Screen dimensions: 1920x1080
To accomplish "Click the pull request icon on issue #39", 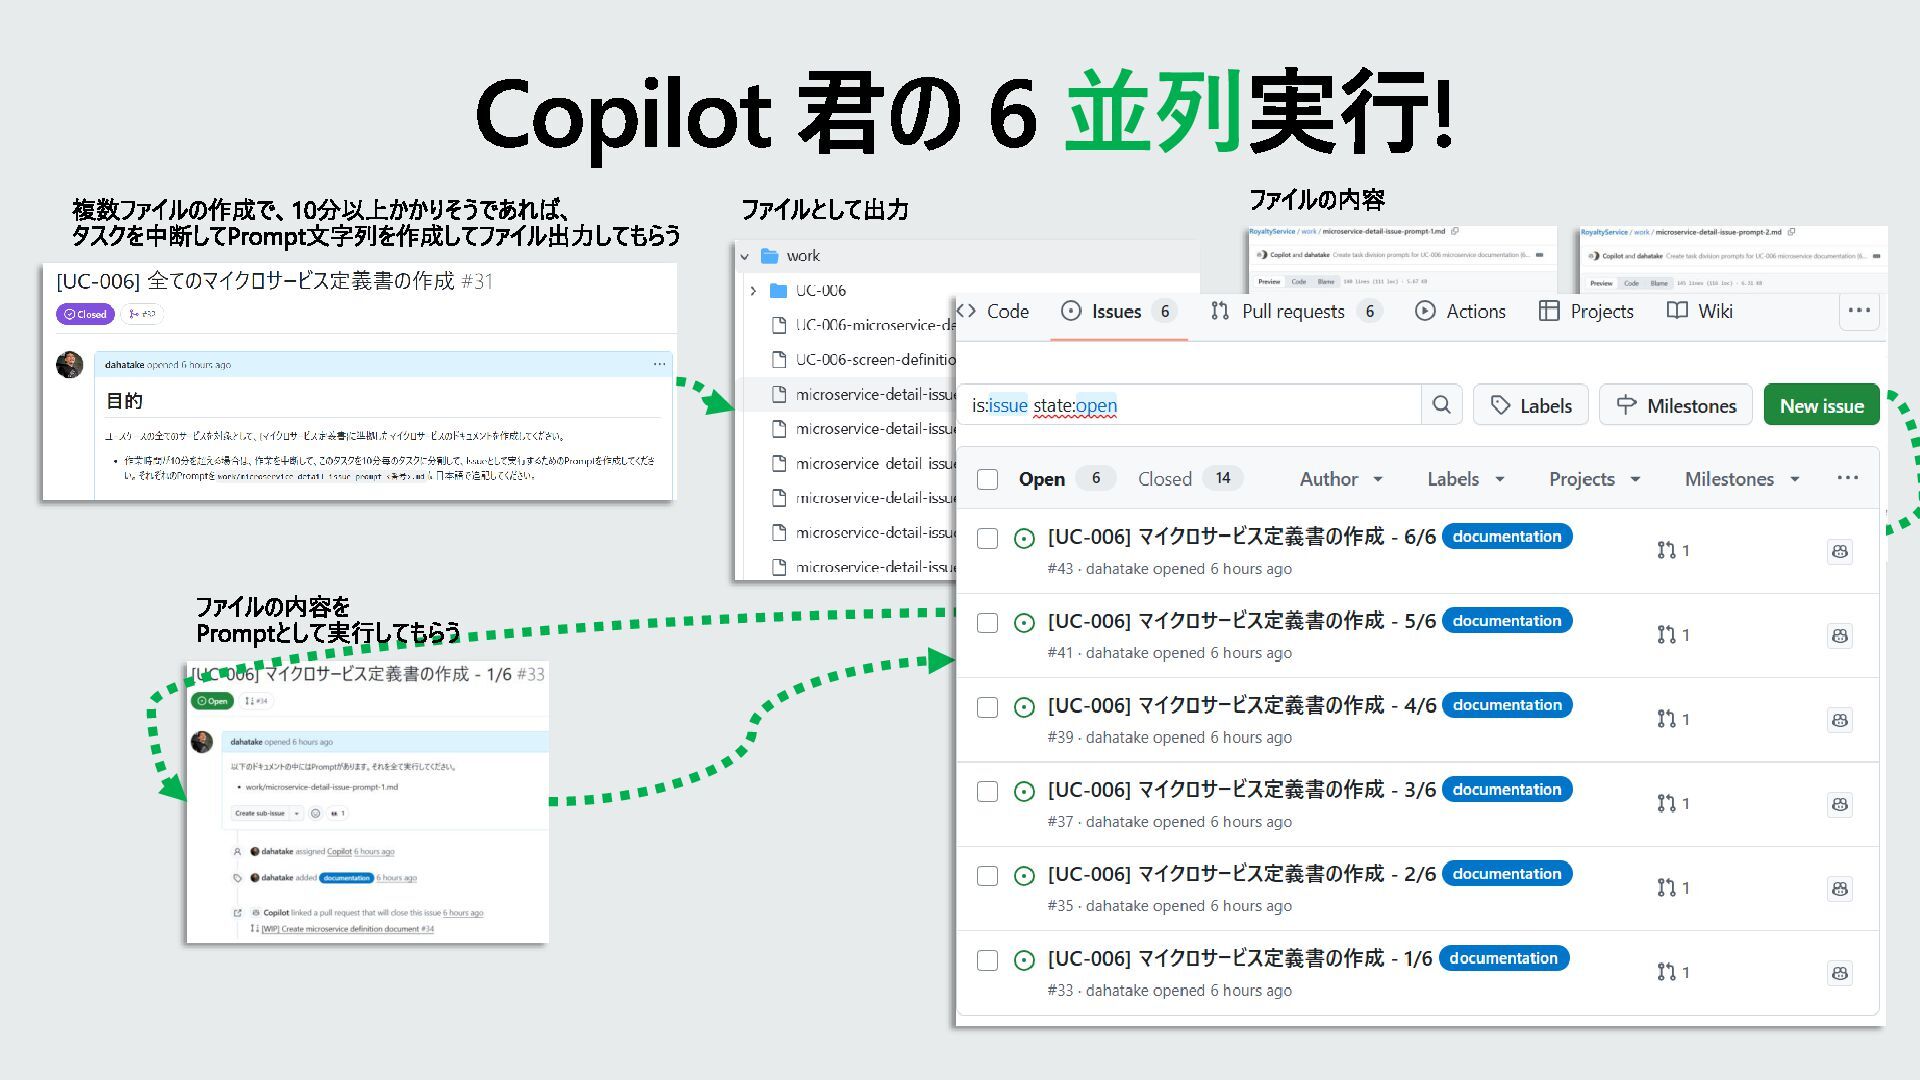I will click(x=1666, y=719).
